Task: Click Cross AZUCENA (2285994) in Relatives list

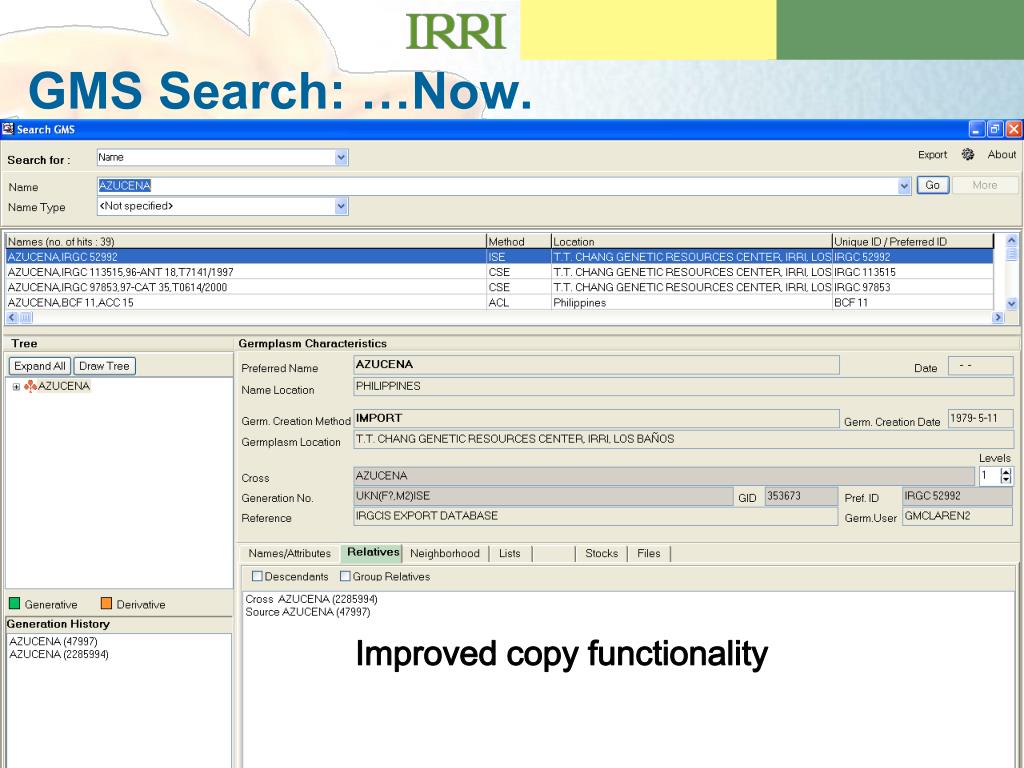Action: 312,599
